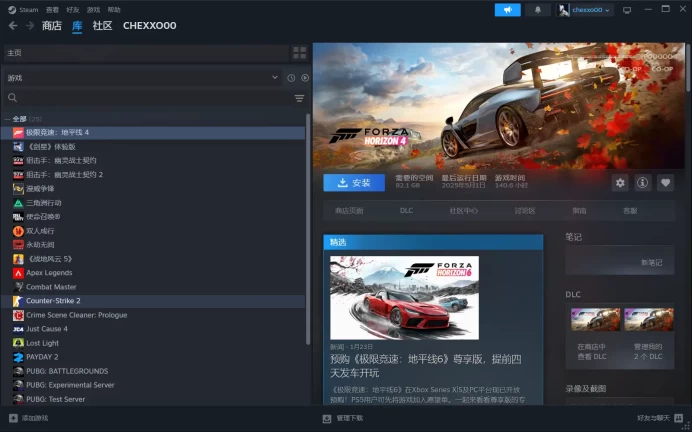Image resolution: width=692 pixels, height=432 pixels.
Task: Click the 三角洲行动 game icon
Action: pos(18,203)
